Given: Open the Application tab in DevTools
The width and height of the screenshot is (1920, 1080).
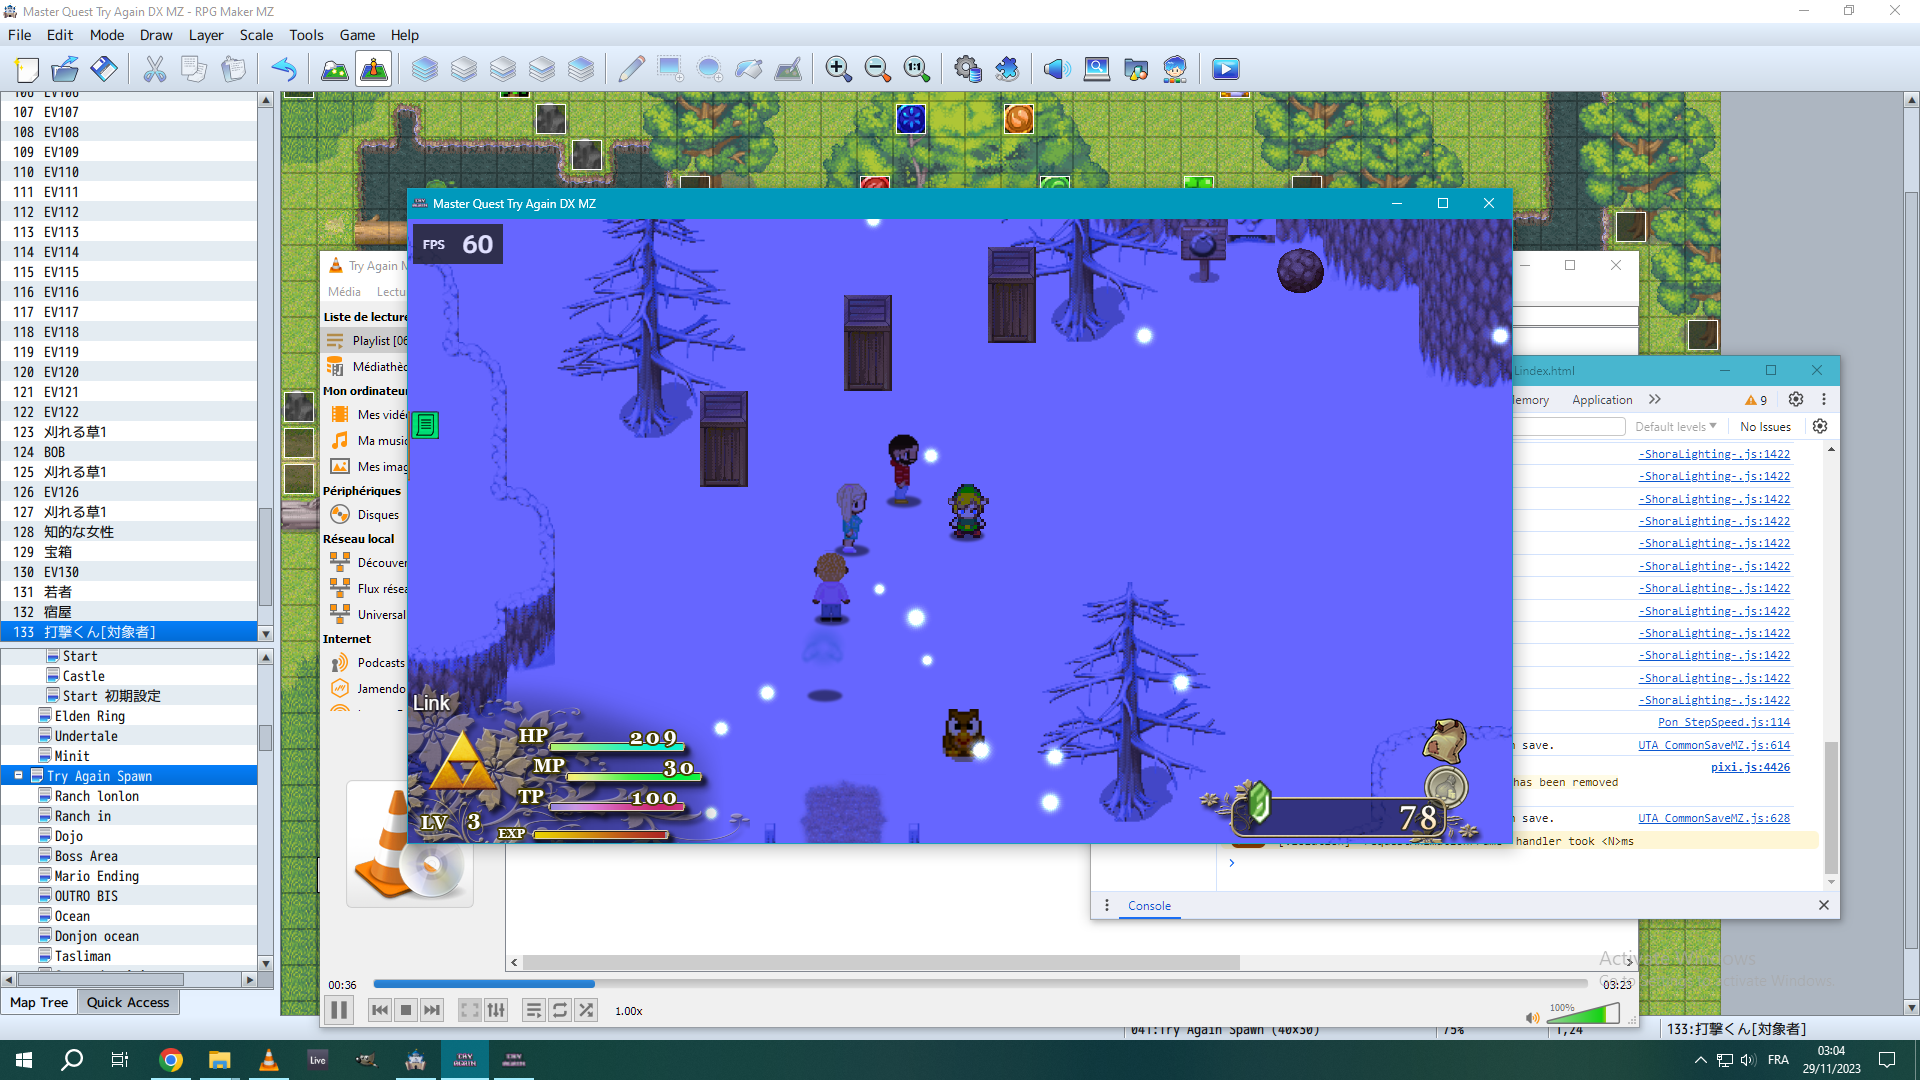Looking at the screenshot, I should click(x=1602, y=400).
